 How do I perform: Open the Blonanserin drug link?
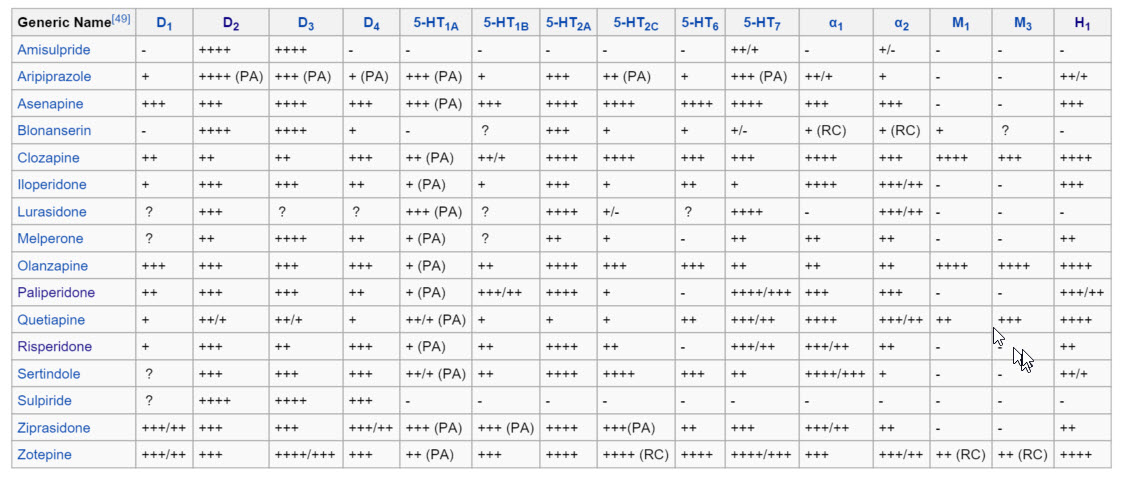(54, 131)
